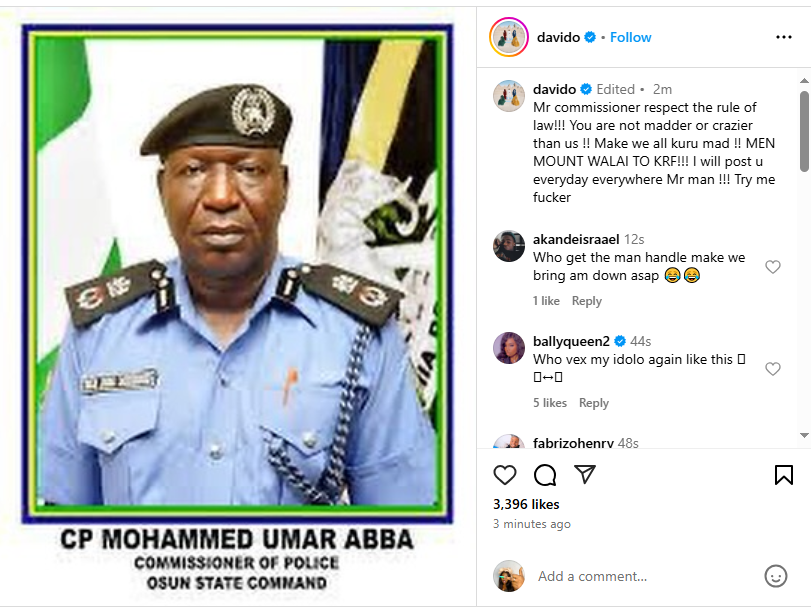Open davido's profile picture in header
This screenshot has width=811, height=608.
click(508, 37)
